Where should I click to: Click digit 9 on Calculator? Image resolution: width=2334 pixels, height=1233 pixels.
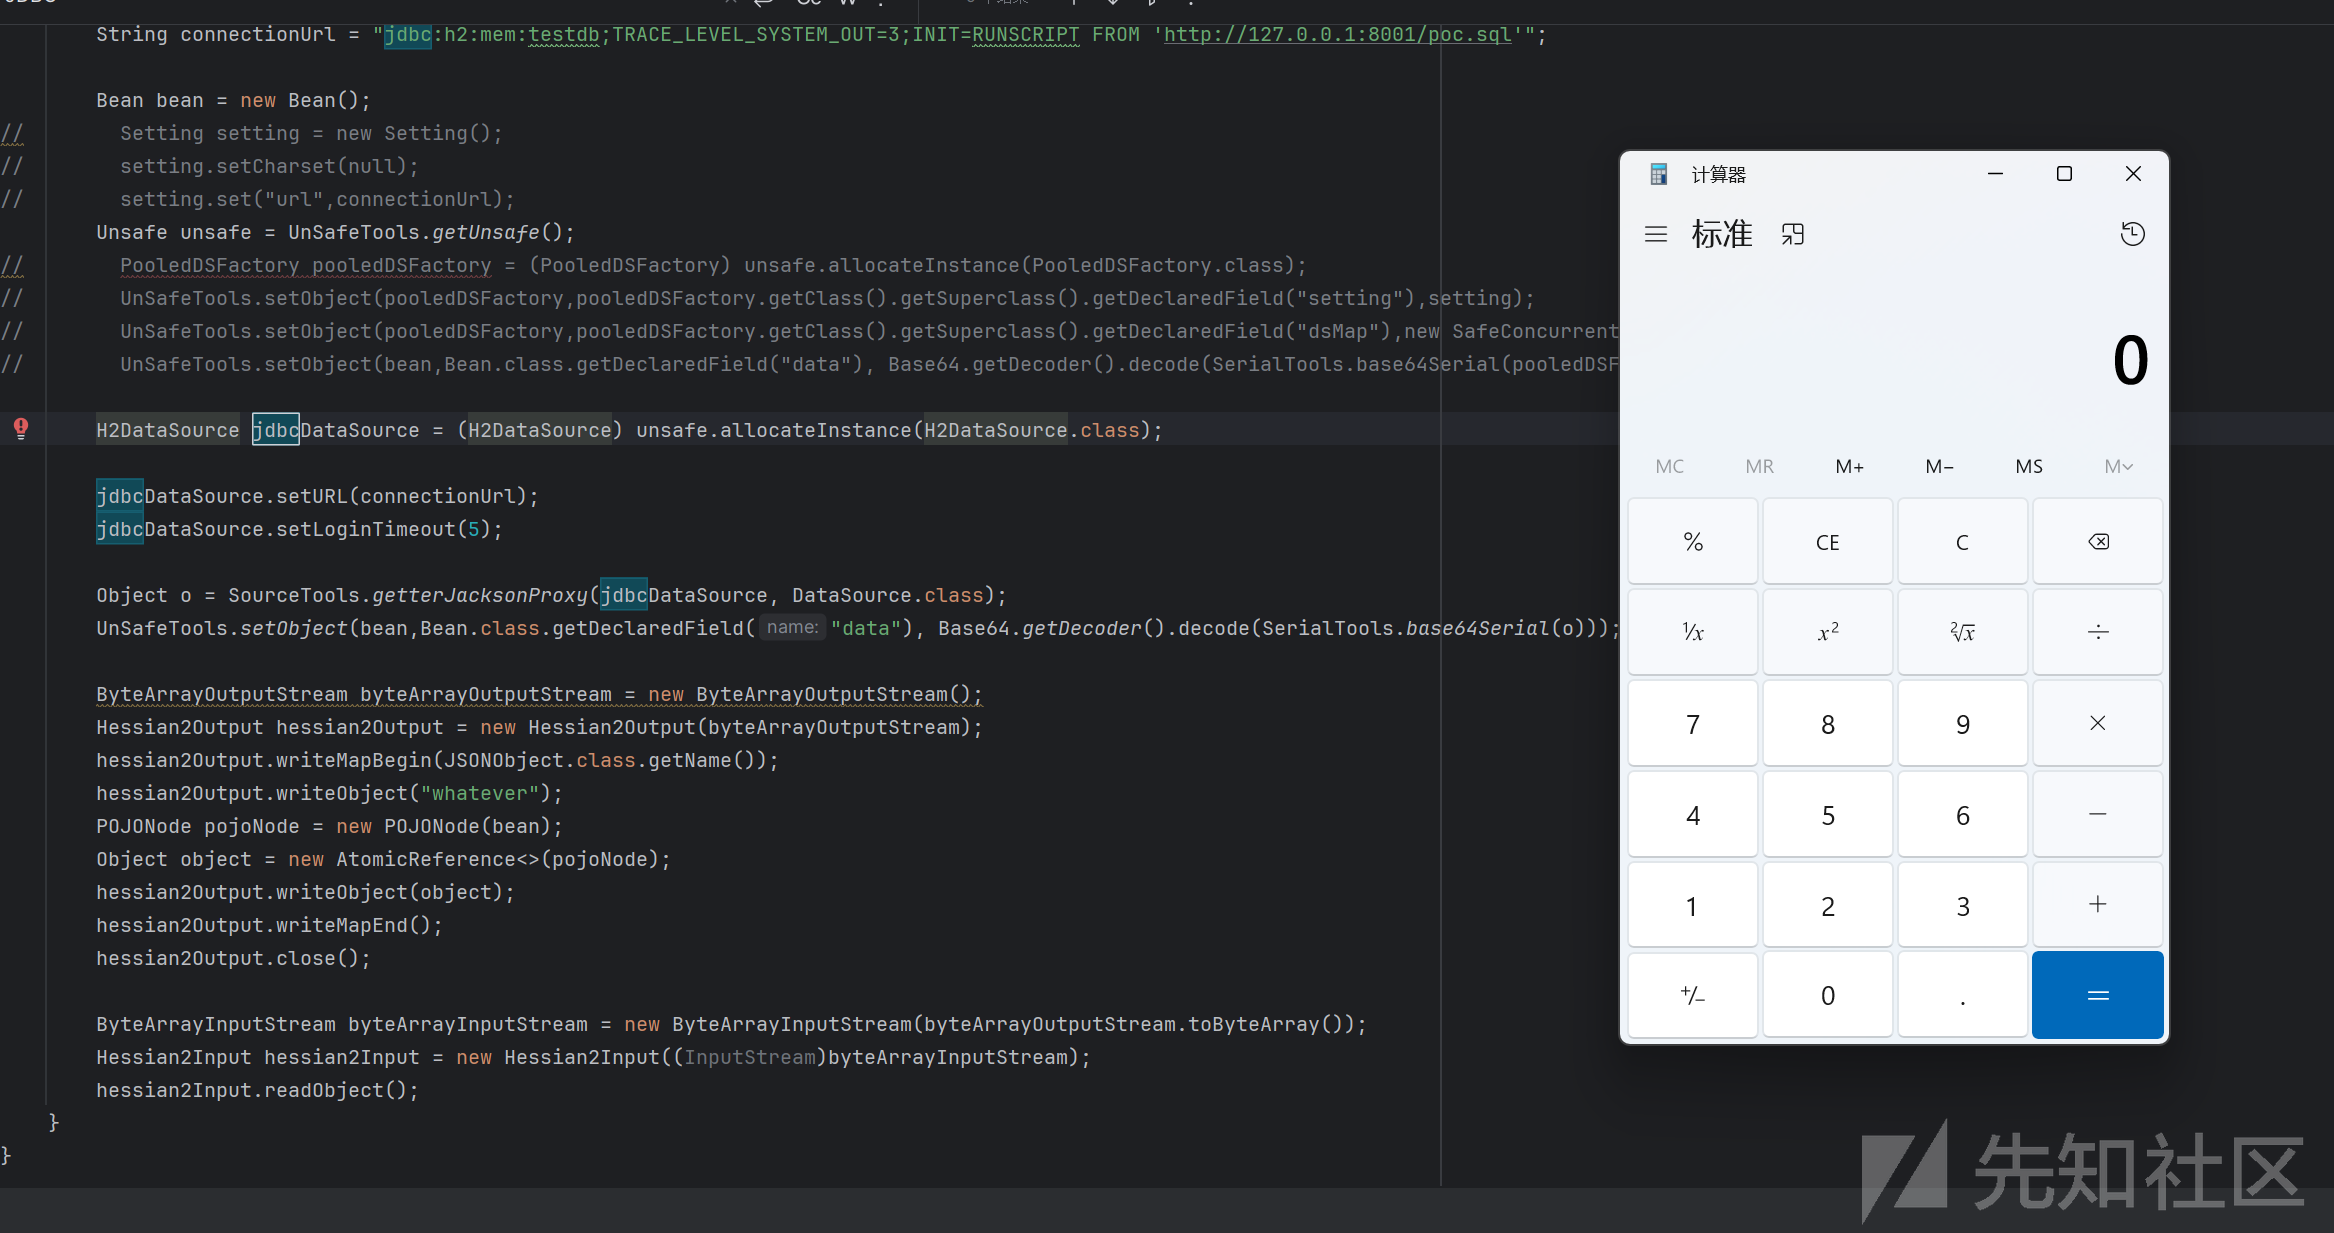pos(1962,723)
